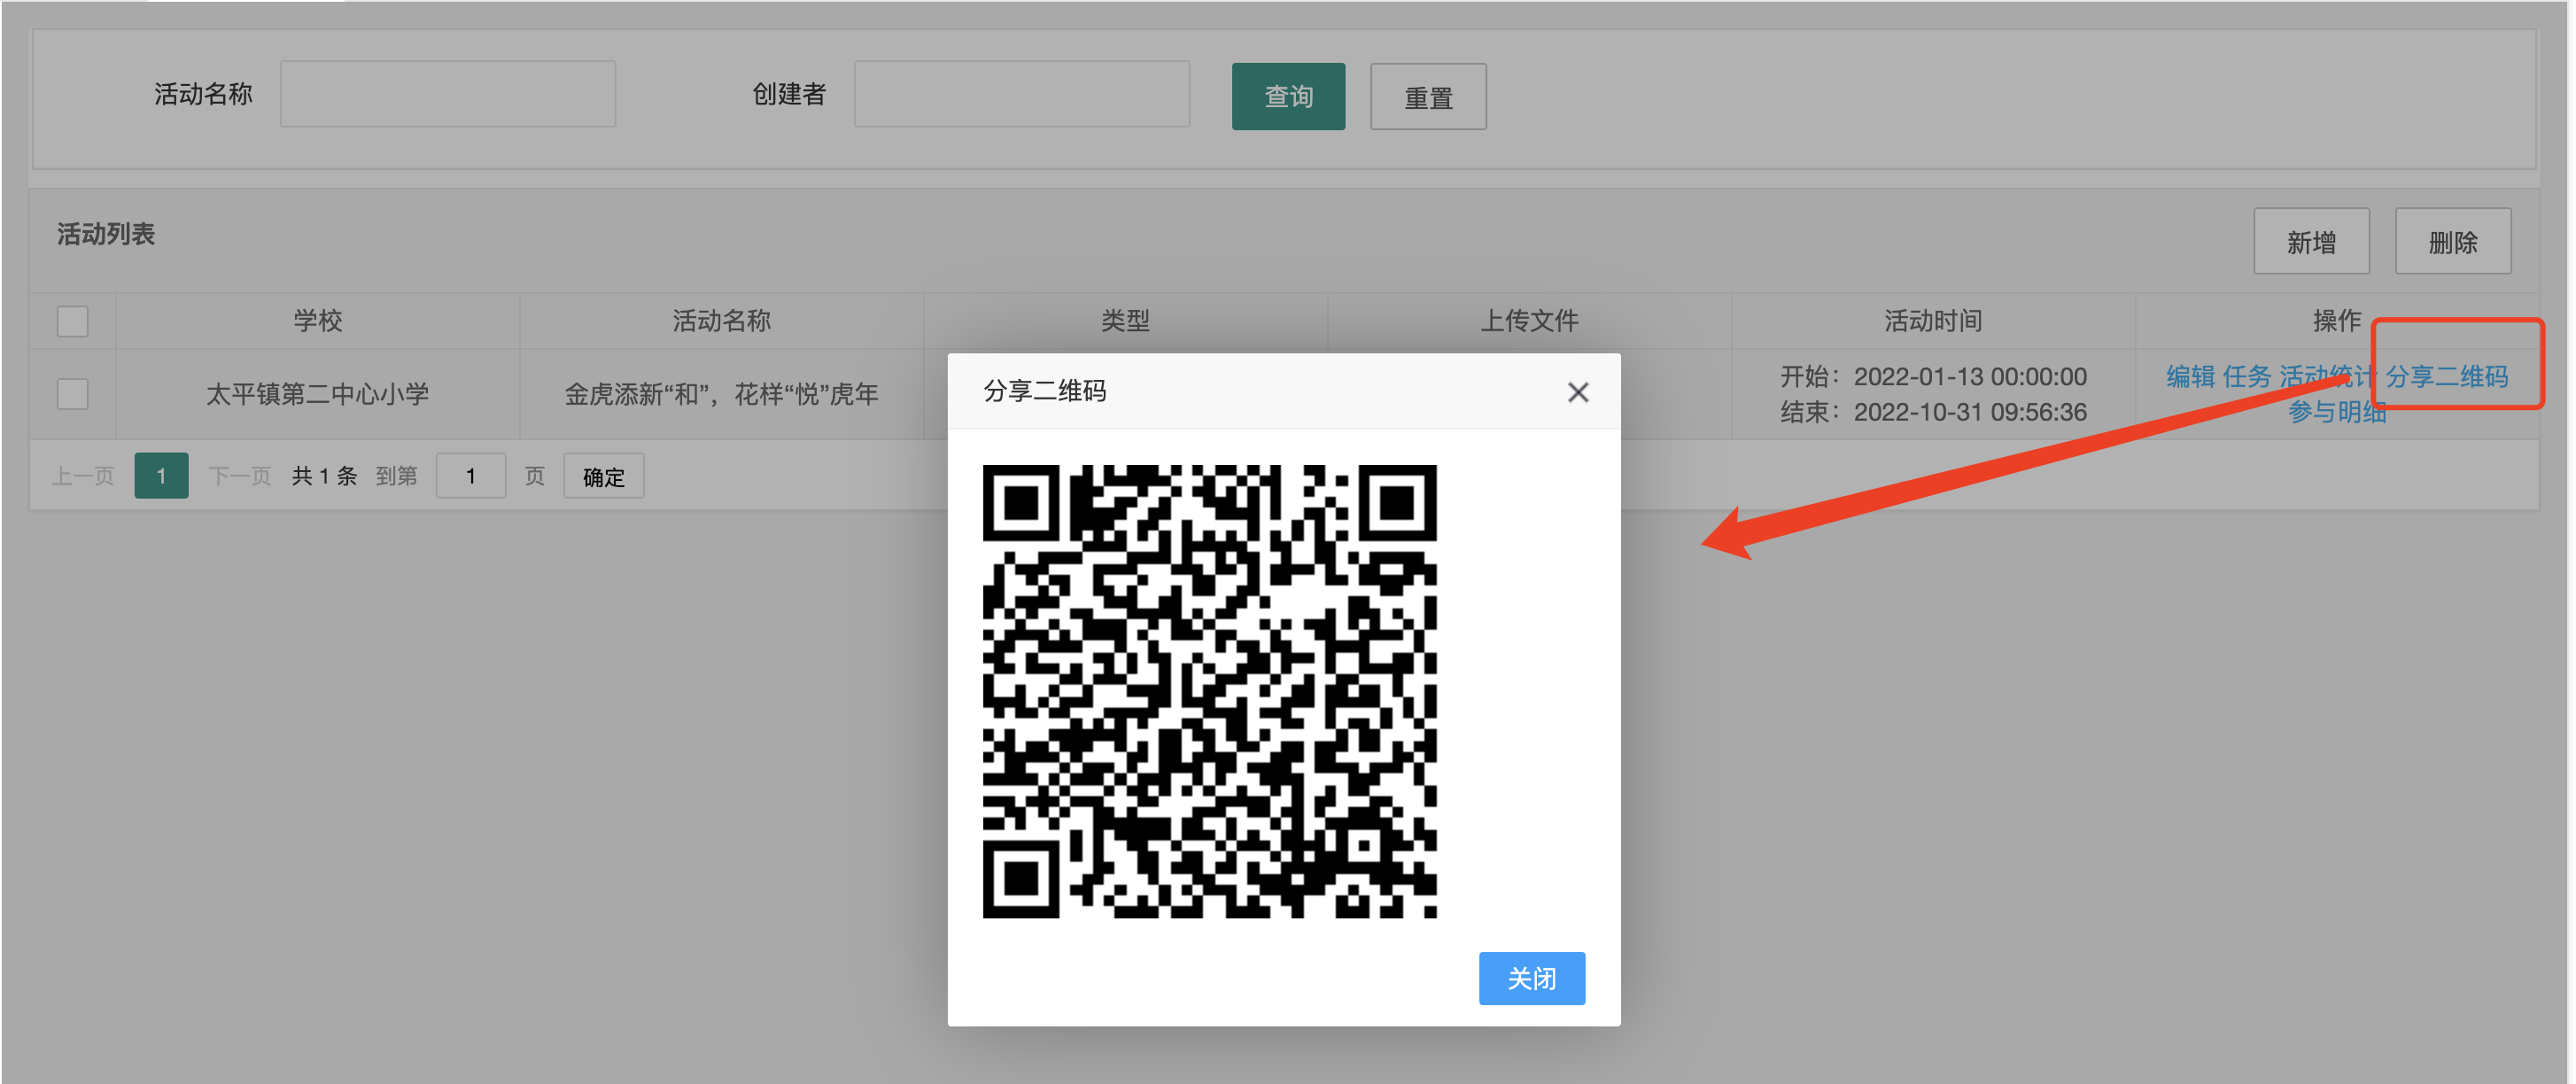Click the 开始：2022-01-13 00:00:00 time text
This screenshot has height=1084, width=2576.
coord(1932,377)
